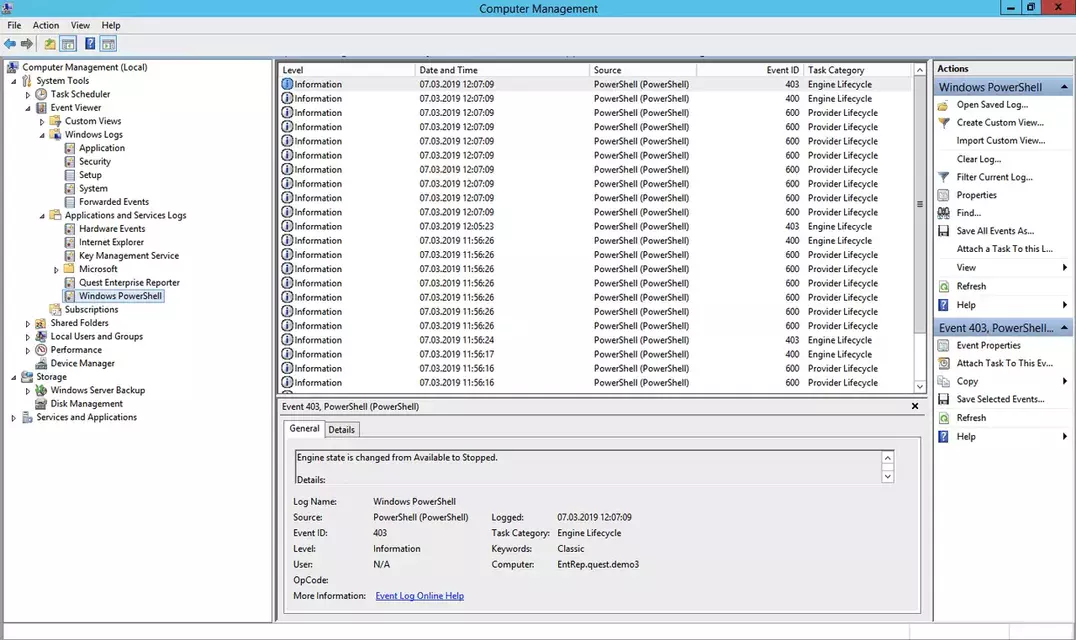This screenshot has width=1076, height=640.
Task: Click Import Custom View action
Action: (1001, 141)
